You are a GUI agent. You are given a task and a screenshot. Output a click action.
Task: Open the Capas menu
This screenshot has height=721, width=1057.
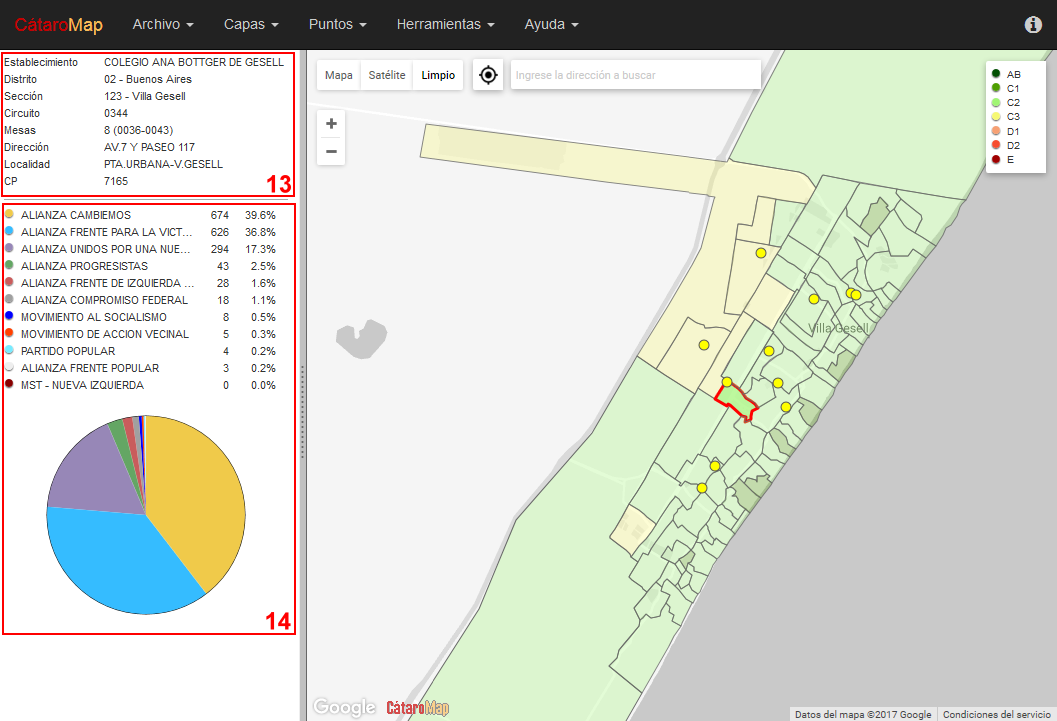[x=251, y=24]
